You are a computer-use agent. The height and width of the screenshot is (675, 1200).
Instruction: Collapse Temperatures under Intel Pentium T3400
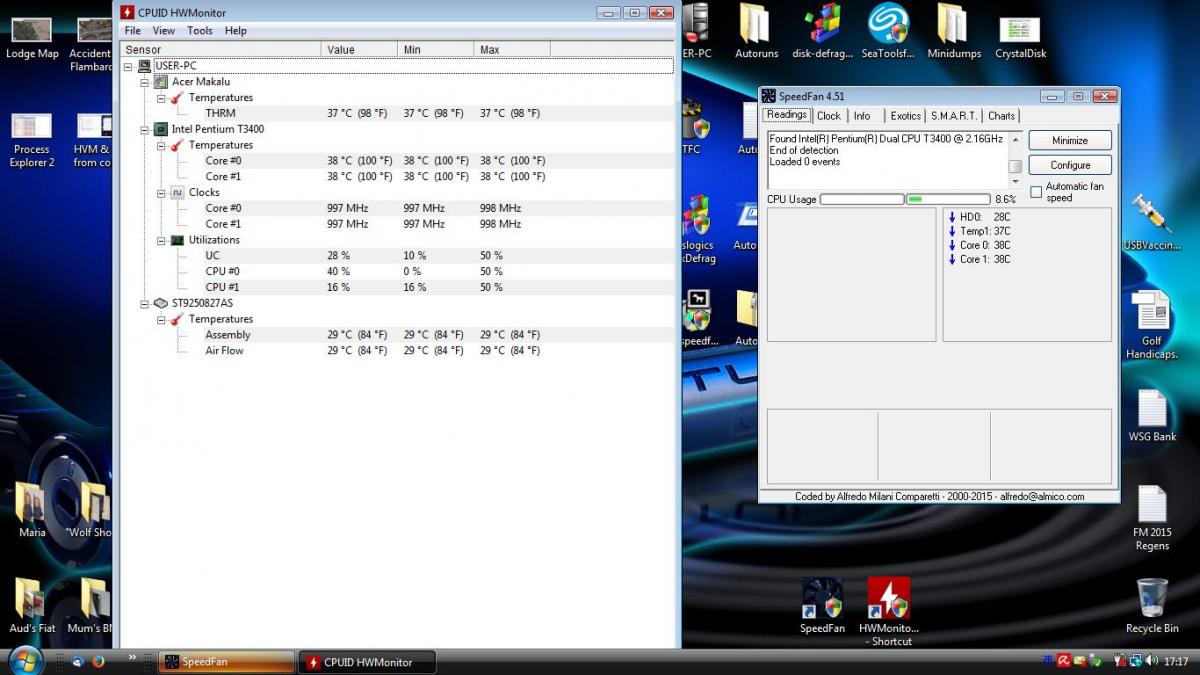161,145
